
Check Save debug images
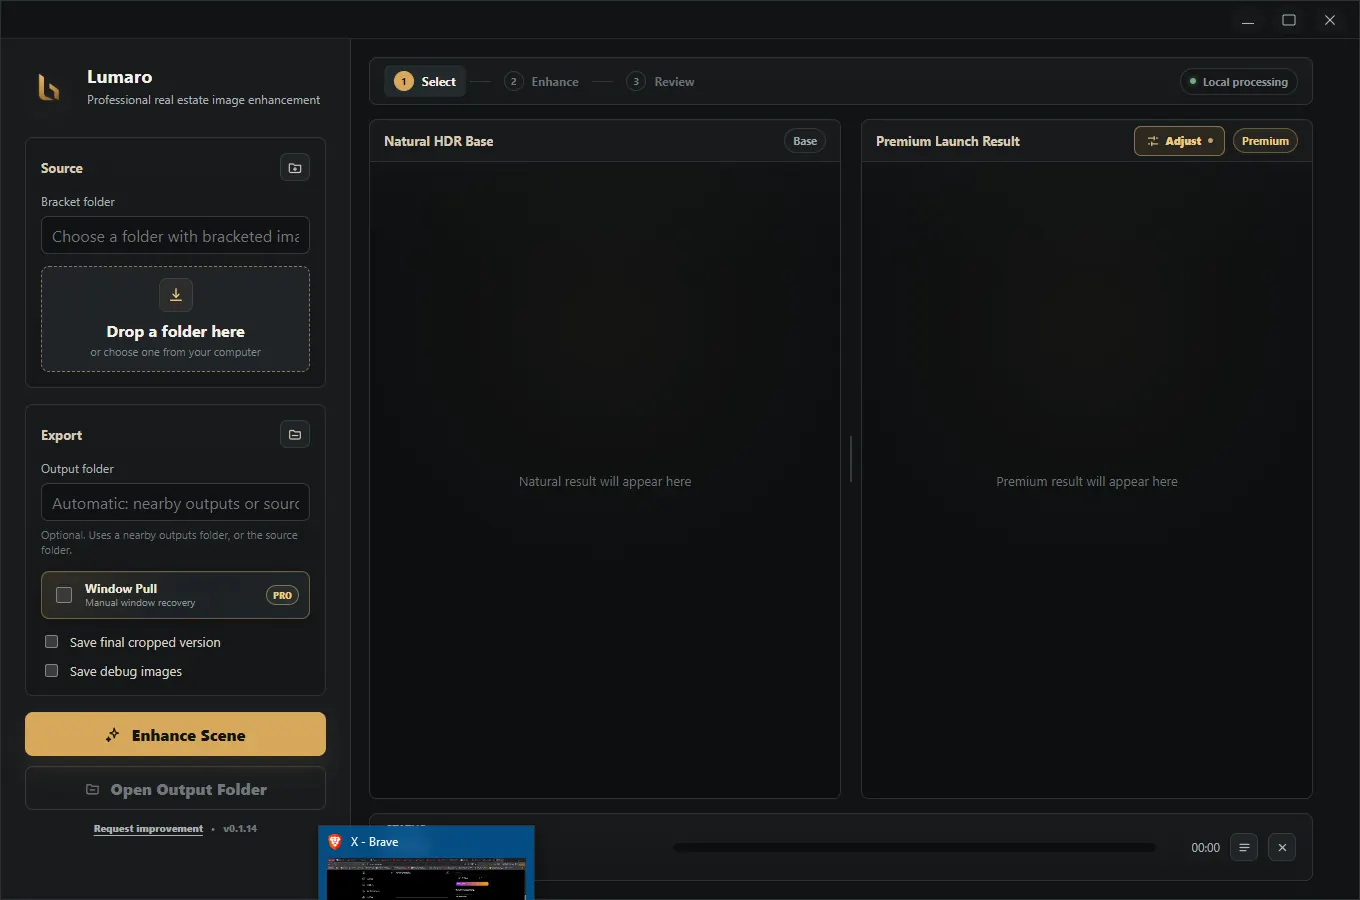52,671
